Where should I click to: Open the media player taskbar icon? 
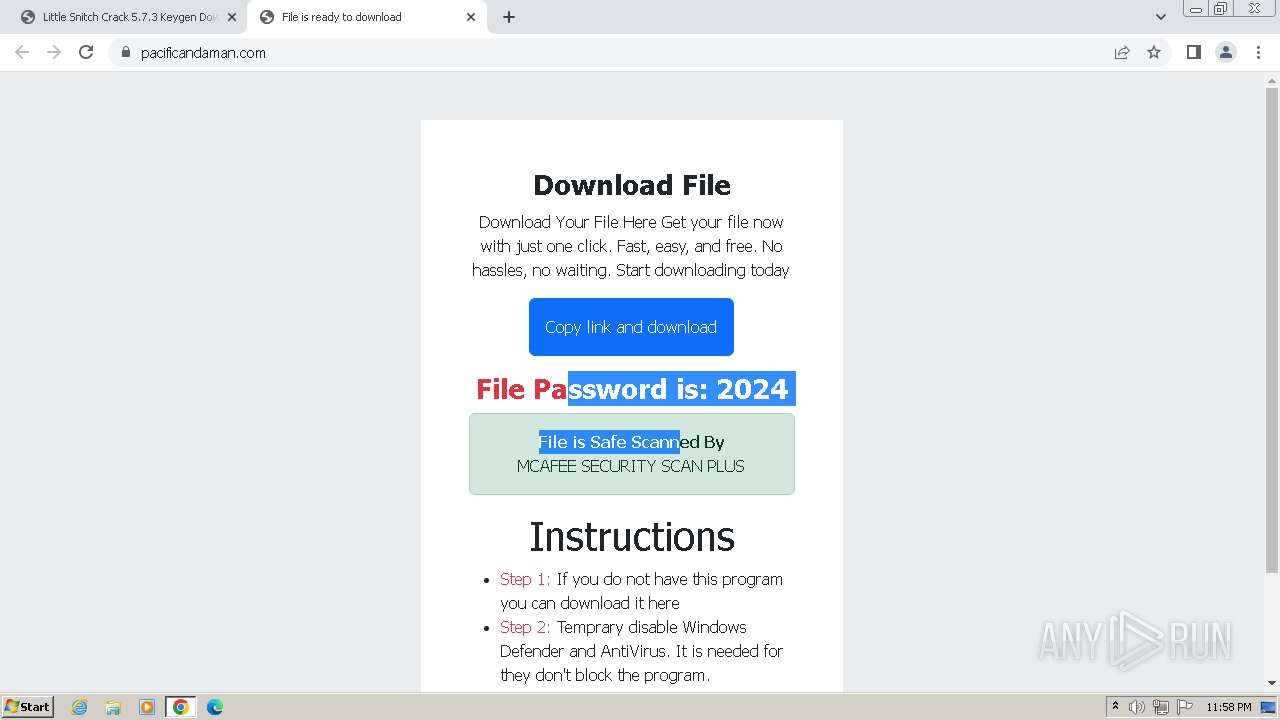point(147,707)
